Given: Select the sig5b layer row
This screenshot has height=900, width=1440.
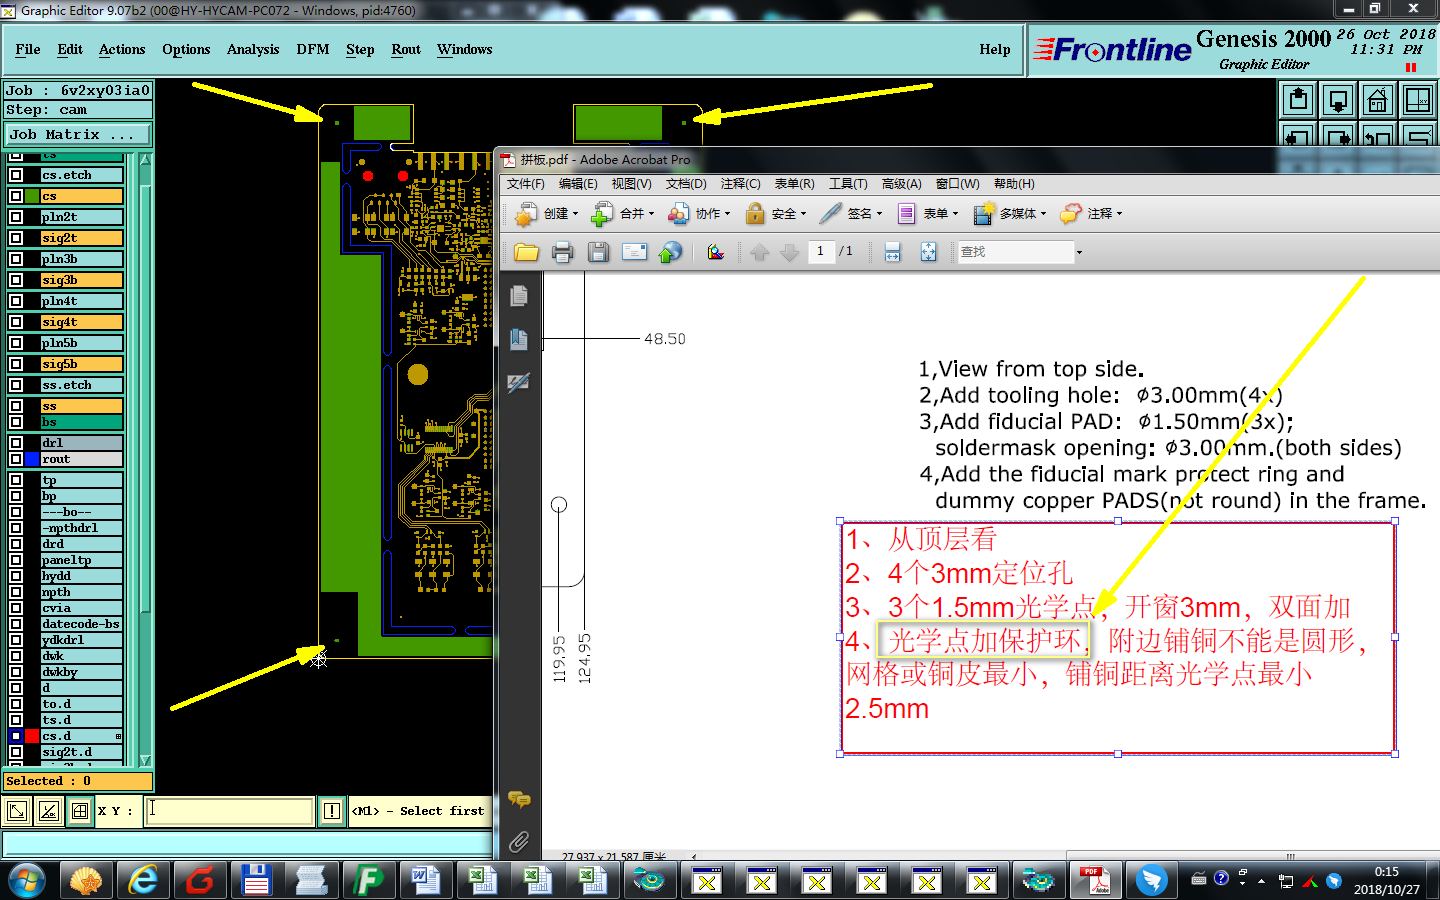Looking at the screenshot, I should [82, 364].
